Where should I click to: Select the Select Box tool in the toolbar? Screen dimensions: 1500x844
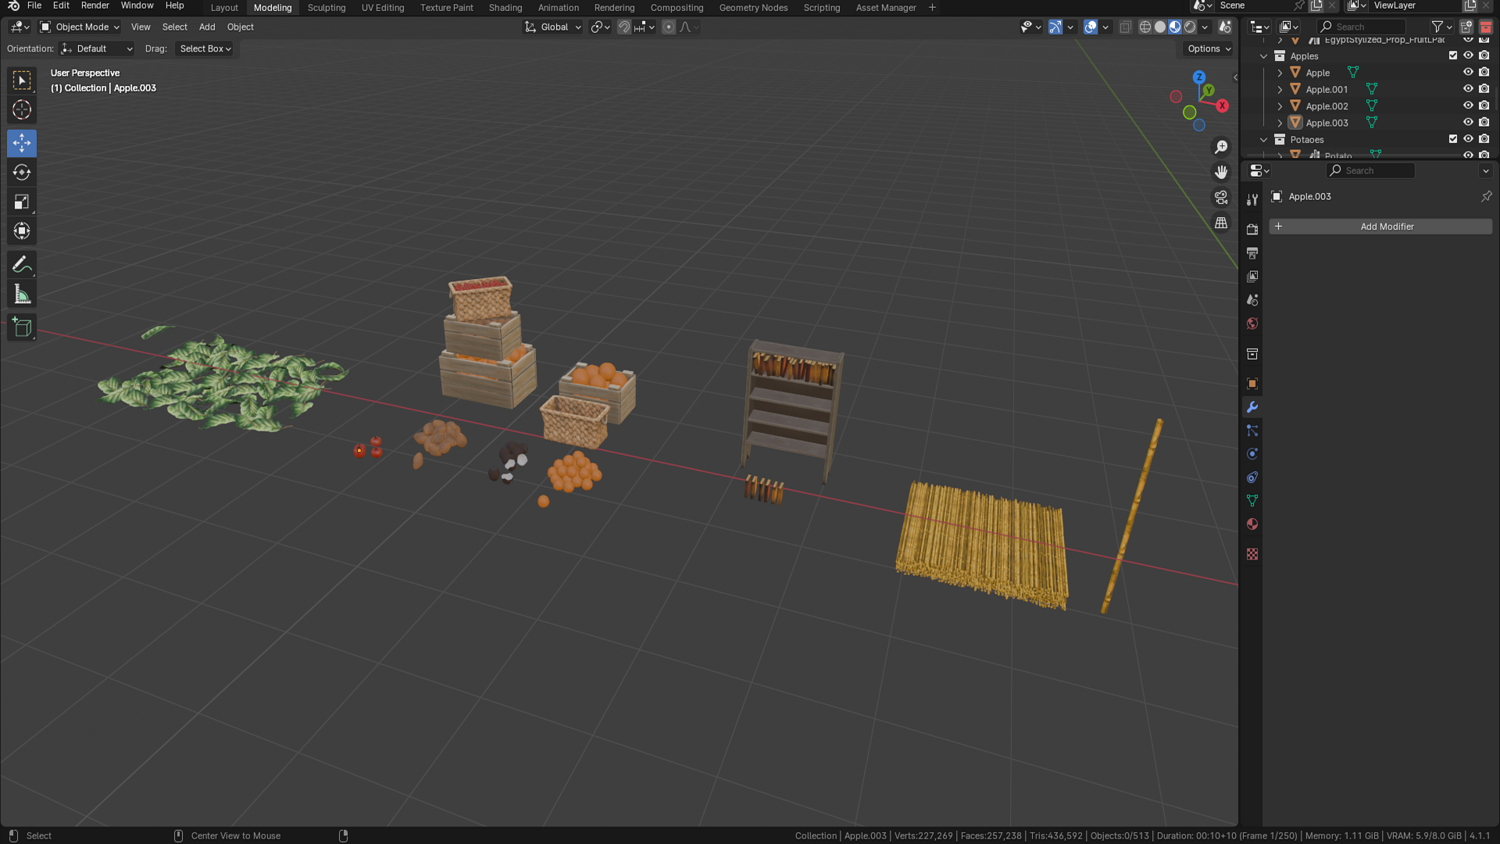click(x=22, y=80)
